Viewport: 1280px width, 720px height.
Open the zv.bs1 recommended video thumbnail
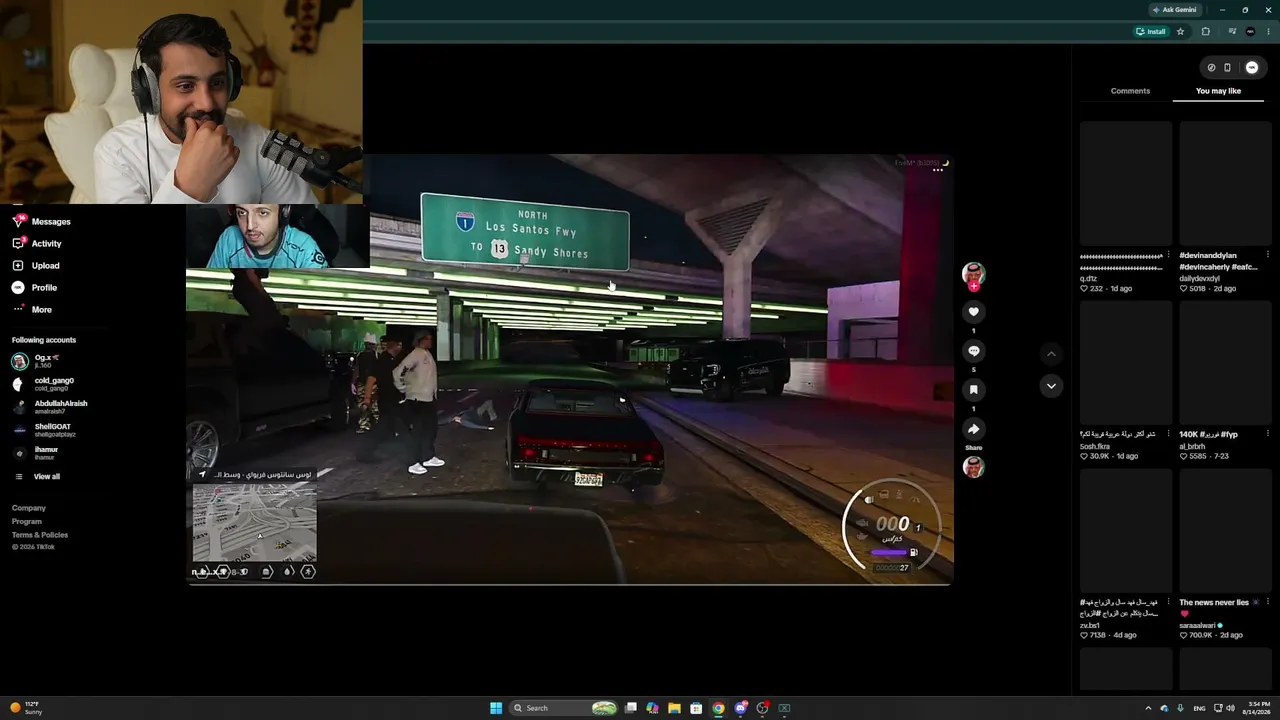[1125, 531]
